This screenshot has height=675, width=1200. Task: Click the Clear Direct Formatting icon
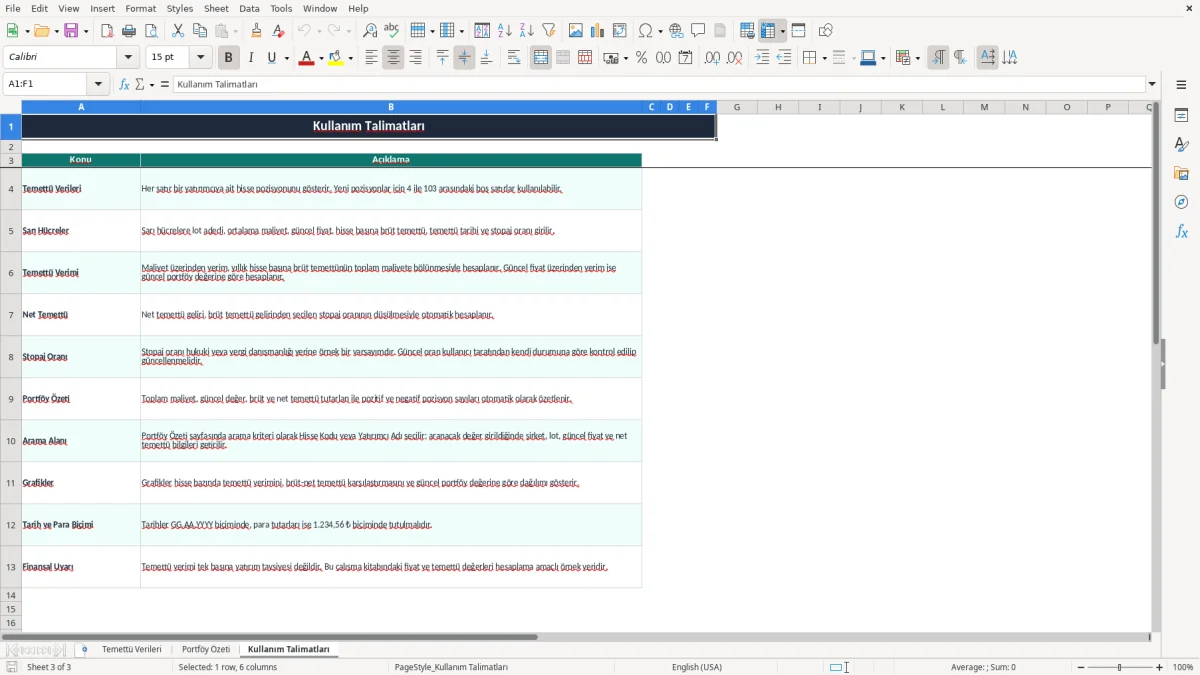(x=279, y=31)
